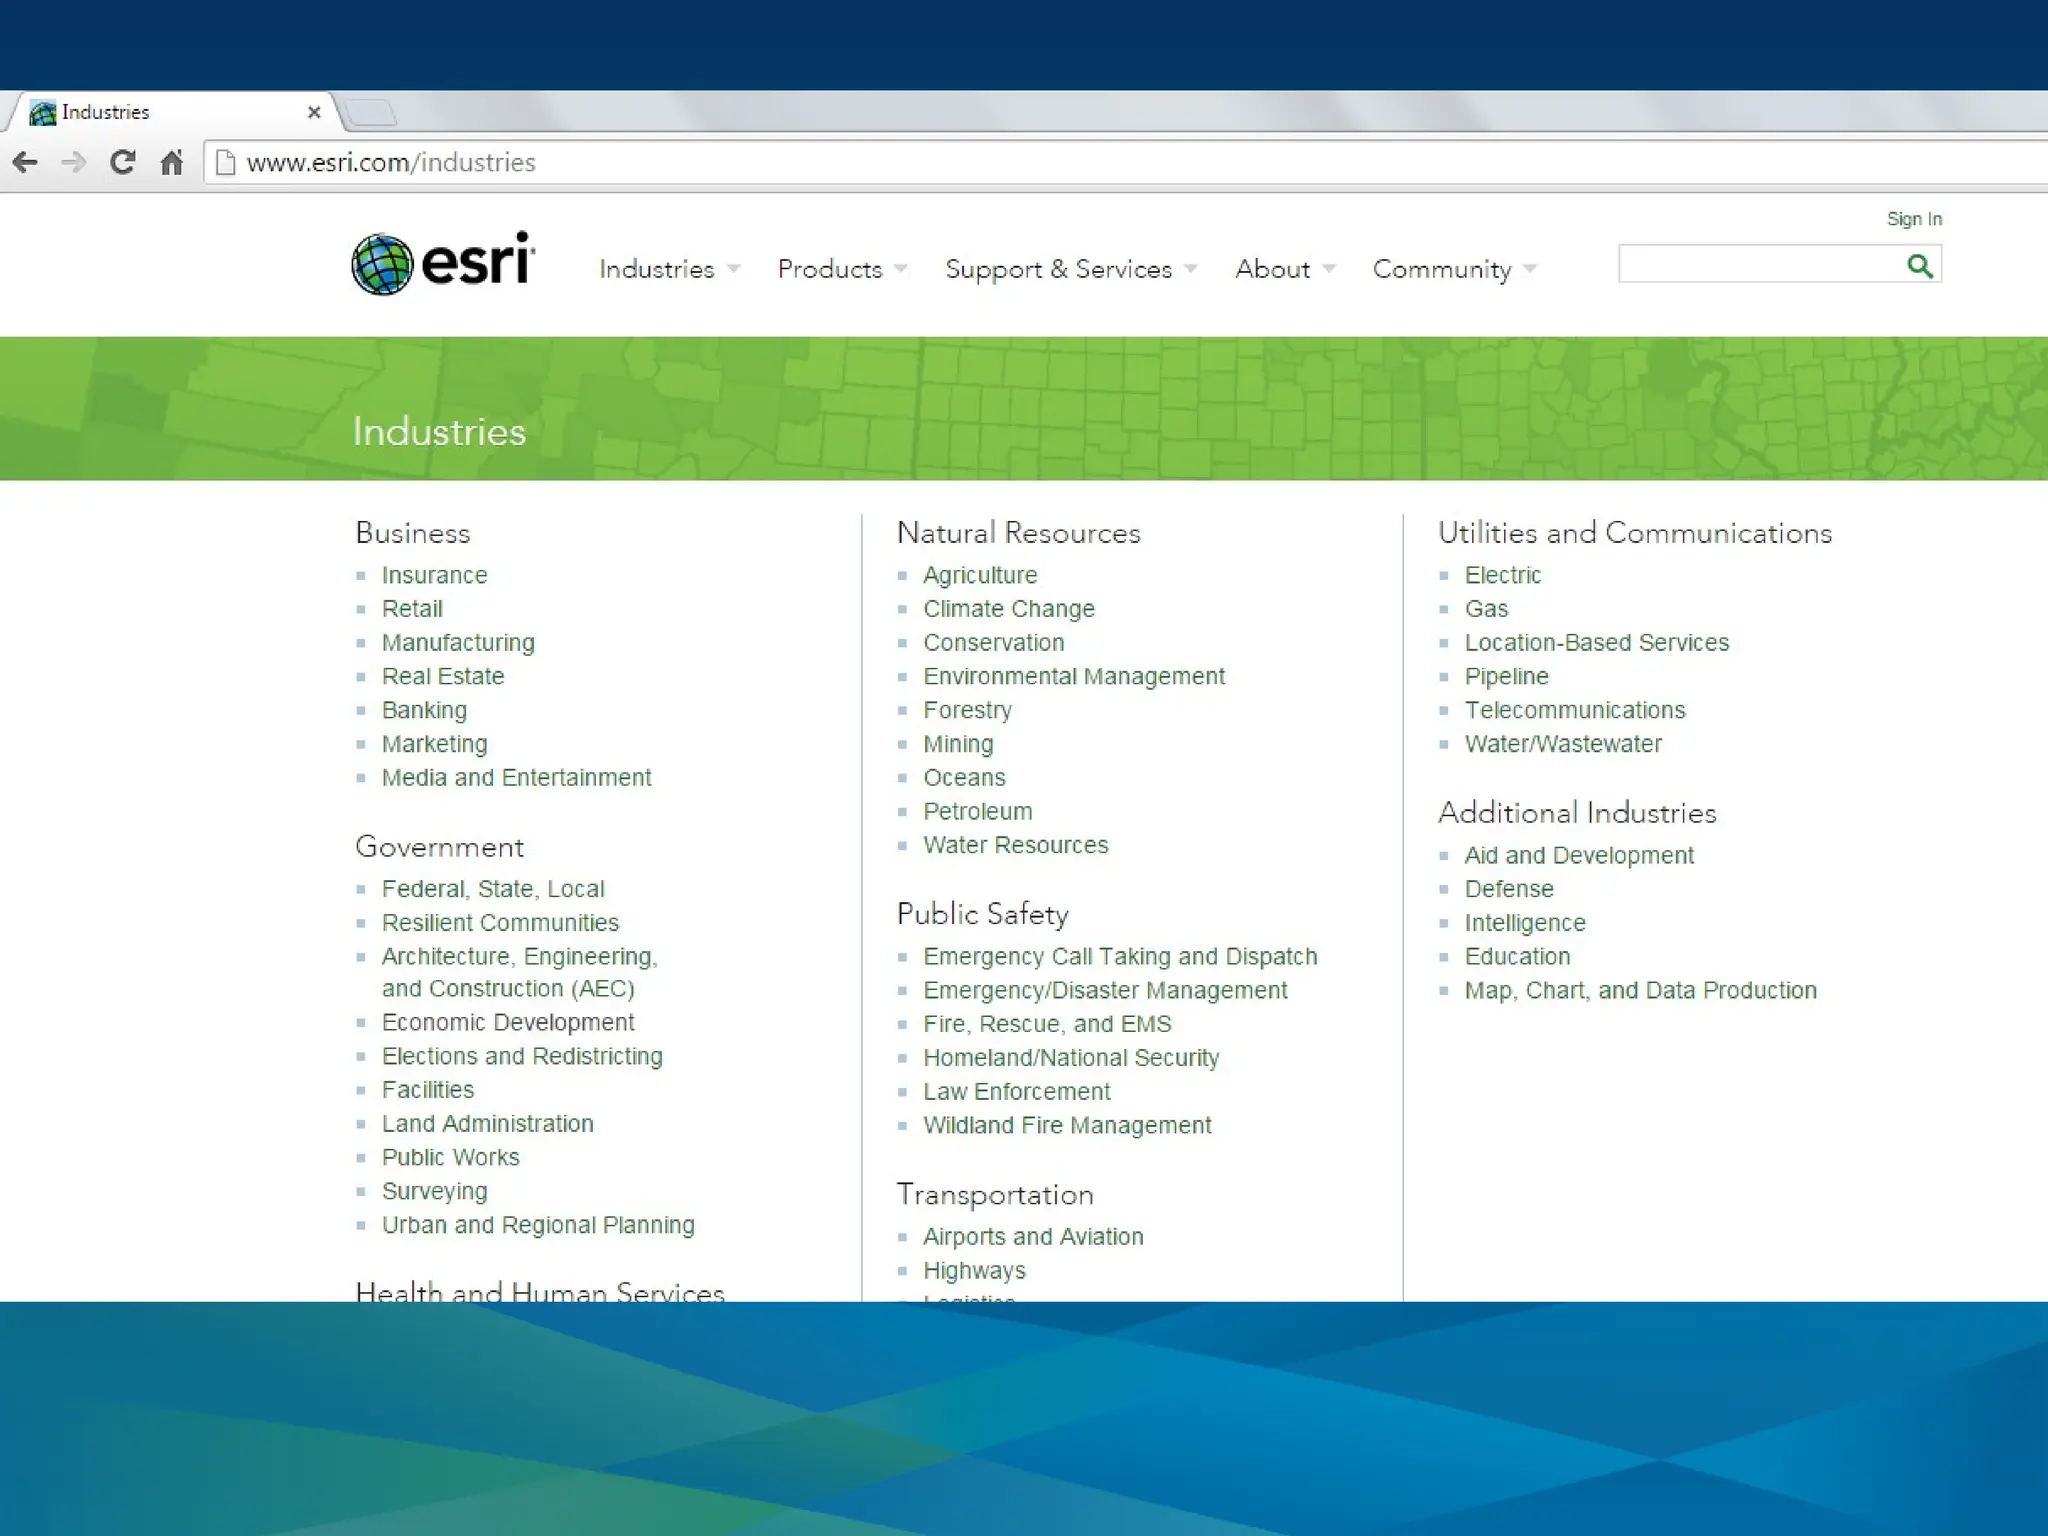
Task: Click in the Esri site search field
Action: coord(1760,265)
